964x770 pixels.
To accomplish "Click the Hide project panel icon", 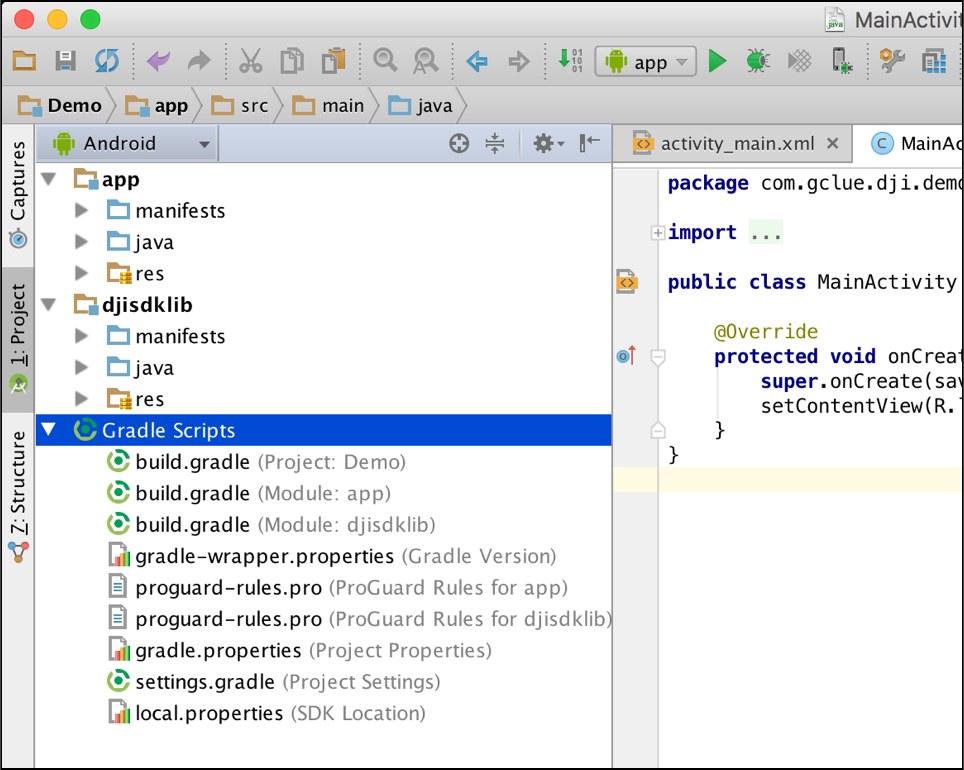I will tap(590, 143).
